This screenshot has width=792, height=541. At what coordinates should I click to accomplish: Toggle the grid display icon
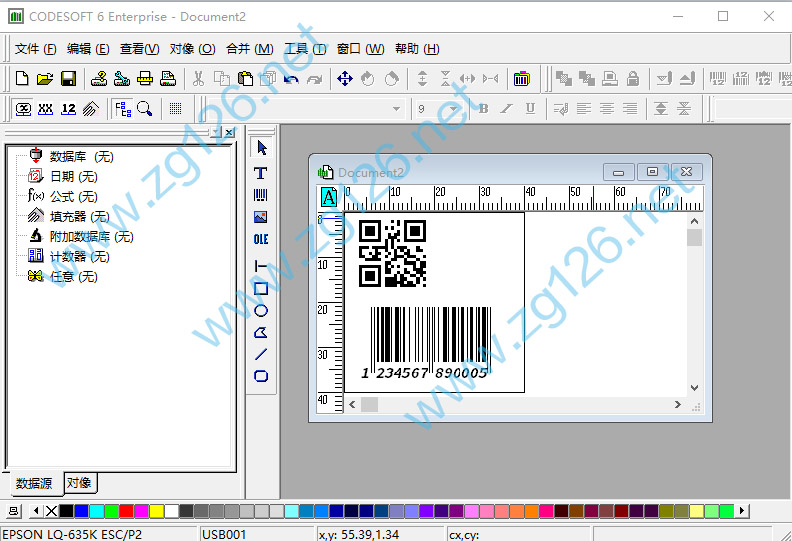point(175,109)
